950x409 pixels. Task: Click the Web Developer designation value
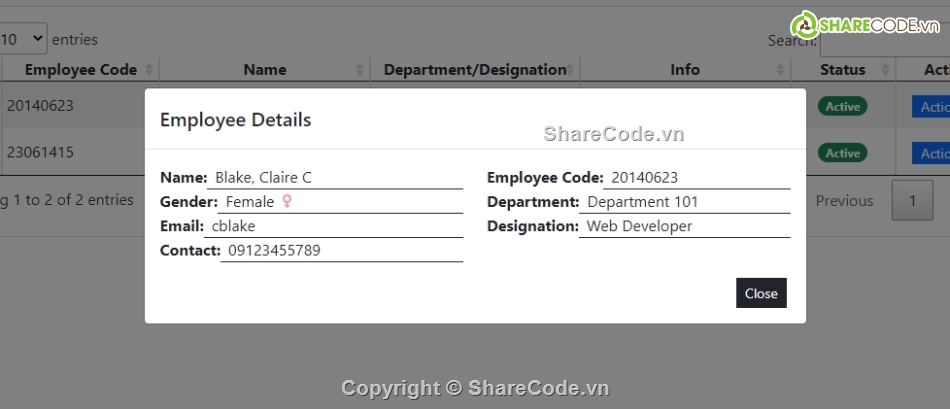coord(639,226)
